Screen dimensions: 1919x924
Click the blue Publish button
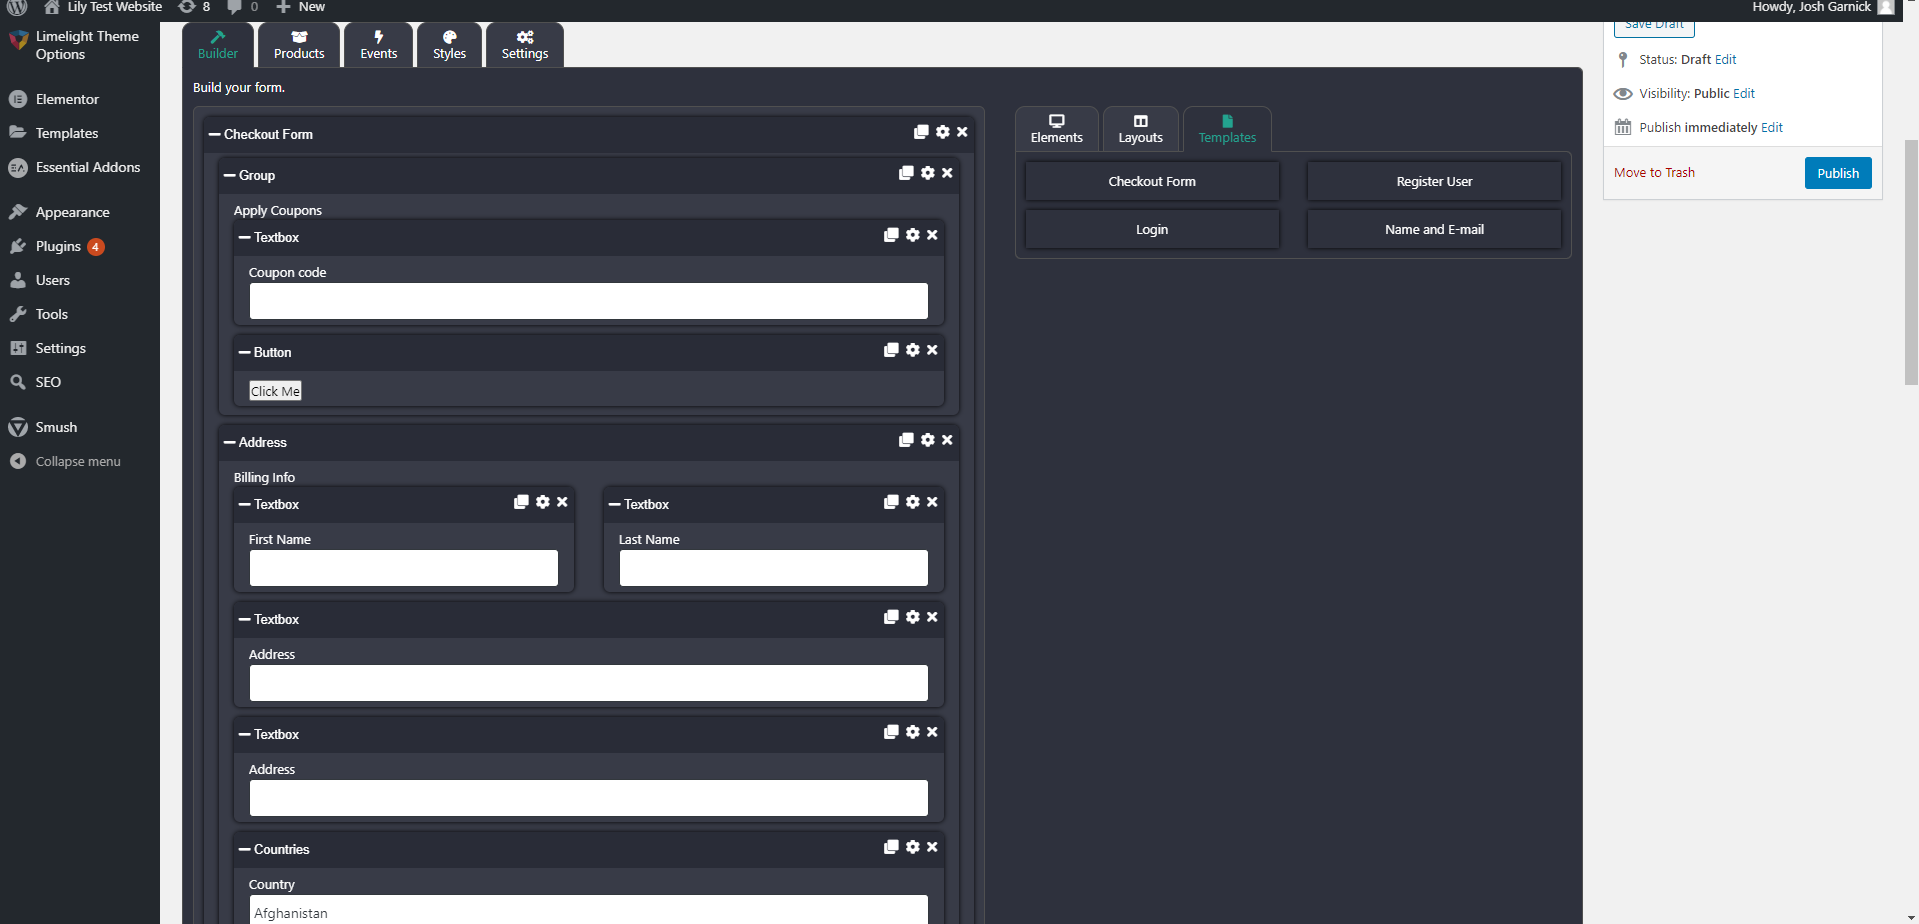(1837, 173)
